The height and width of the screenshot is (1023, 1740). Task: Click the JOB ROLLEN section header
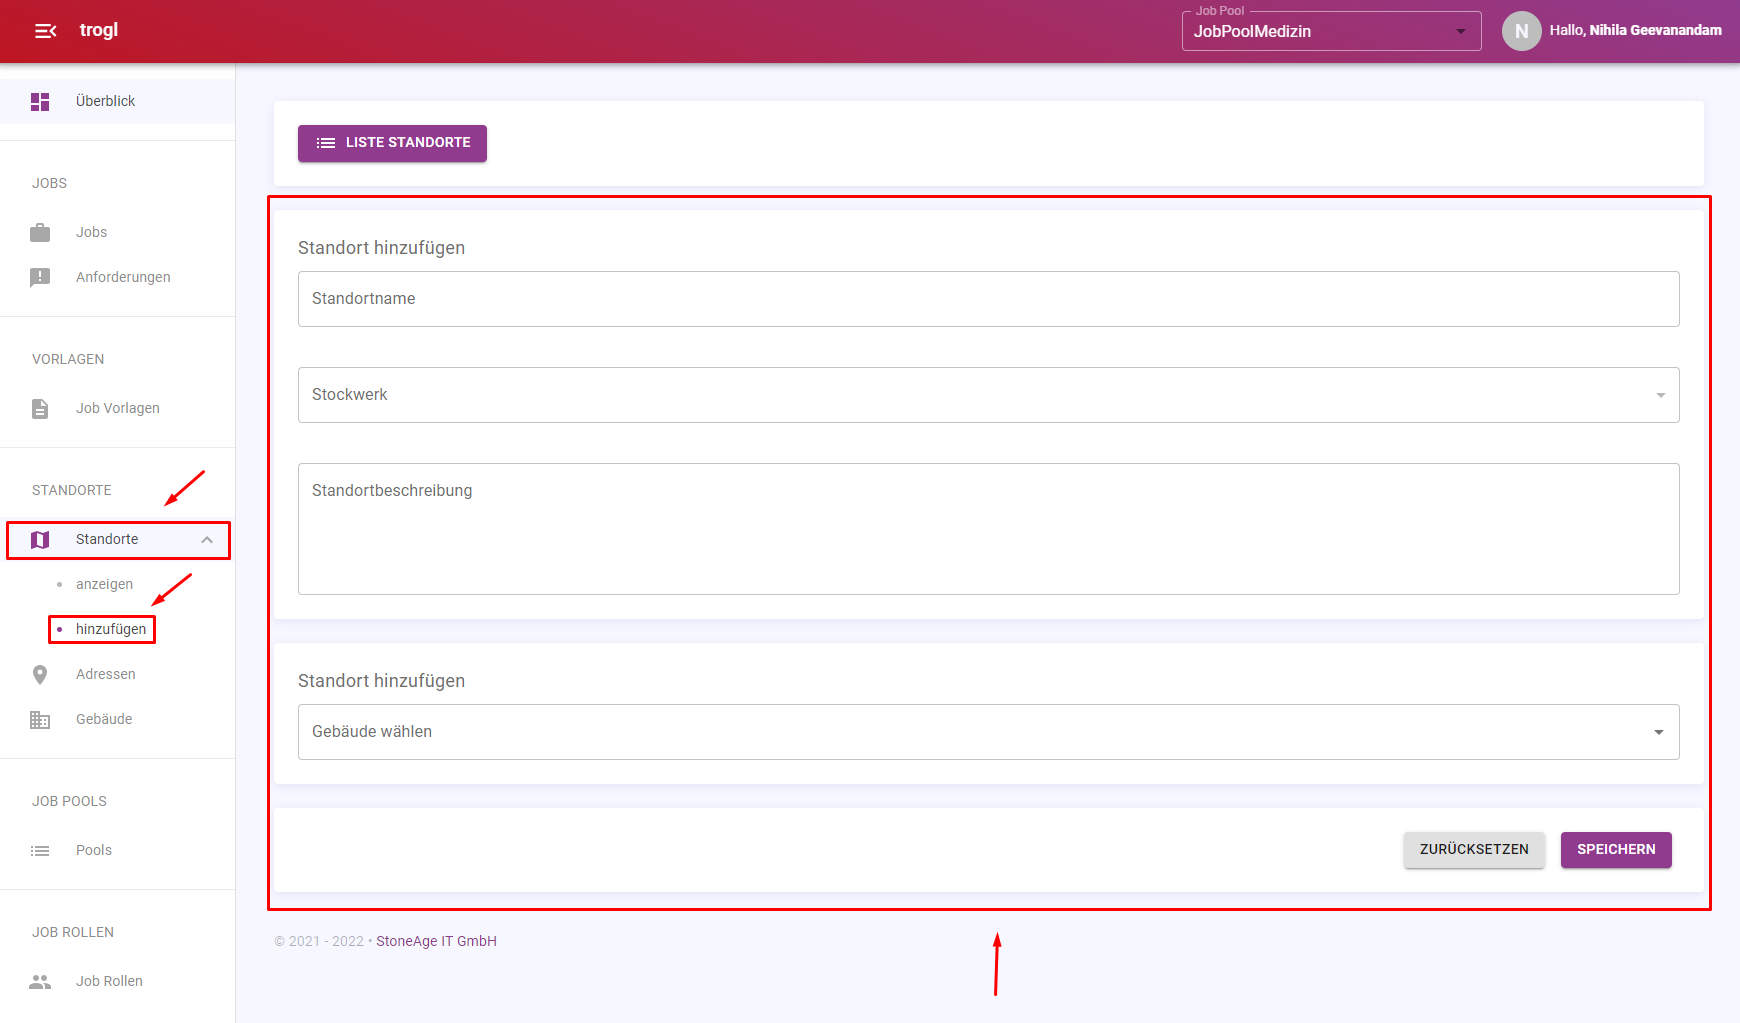coord(73,932)
